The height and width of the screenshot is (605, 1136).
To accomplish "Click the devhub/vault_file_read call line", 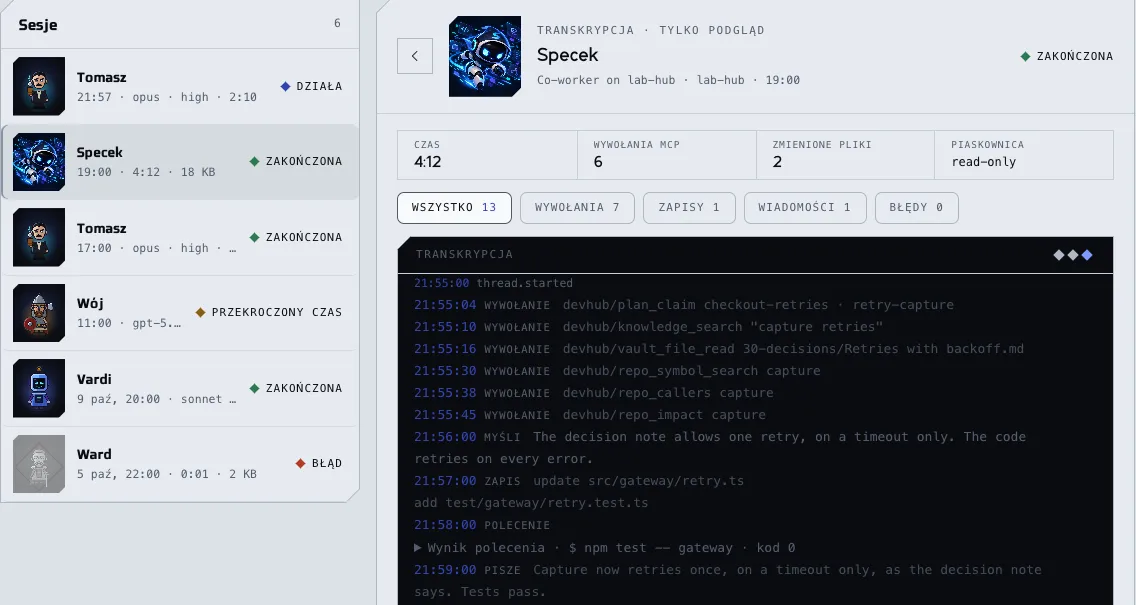I will [x=719, y=349].
